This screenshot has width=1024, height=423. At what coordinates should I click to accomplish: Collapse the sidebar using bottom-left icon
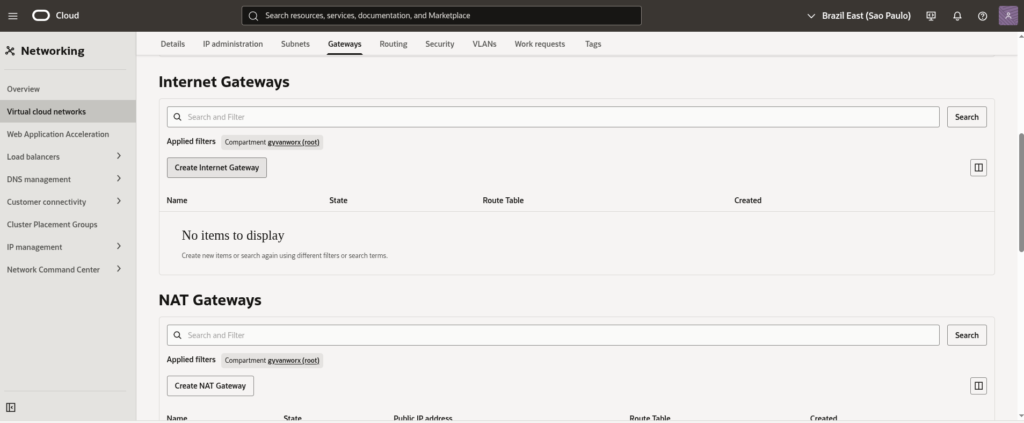tap(11, 407)
